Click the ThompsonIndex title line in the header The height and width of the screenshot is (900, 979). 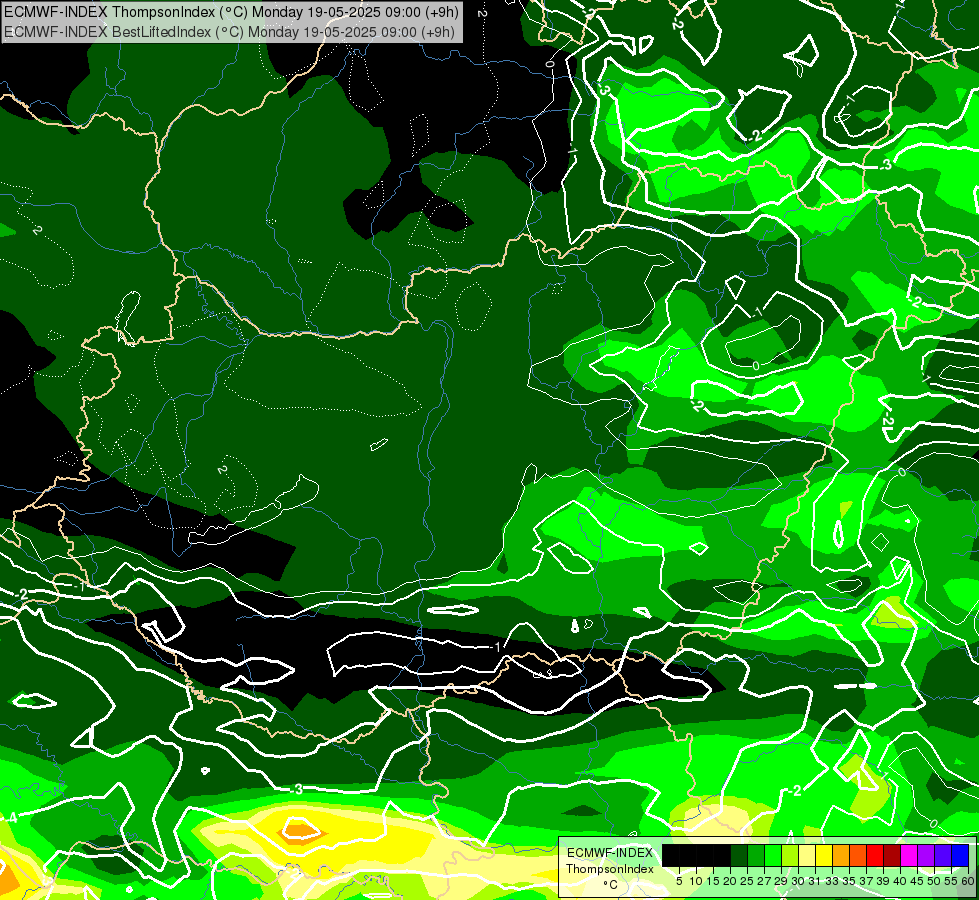(x=232, y=11)
